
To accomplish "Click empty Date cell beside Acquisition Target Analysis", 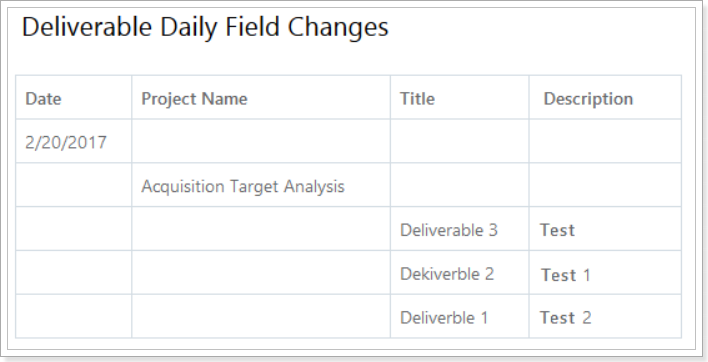I will pos(74,185).
